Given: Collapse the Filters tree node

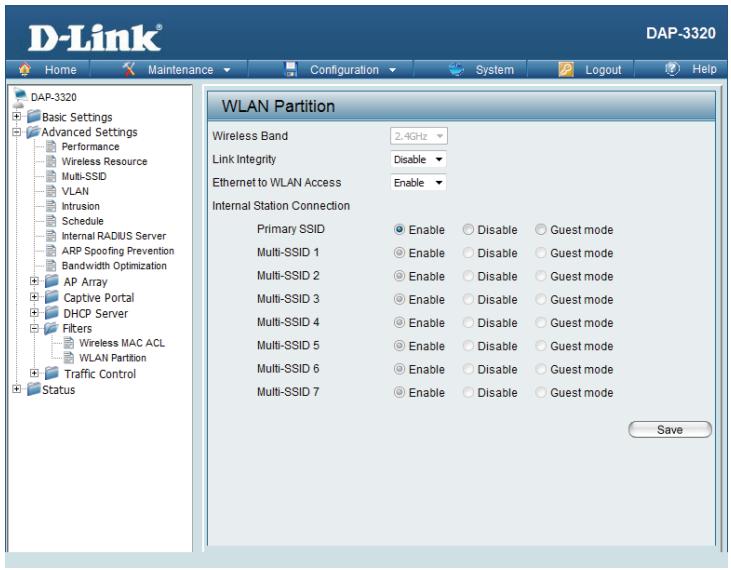Looking at the screenshot, I should [34, 328].
